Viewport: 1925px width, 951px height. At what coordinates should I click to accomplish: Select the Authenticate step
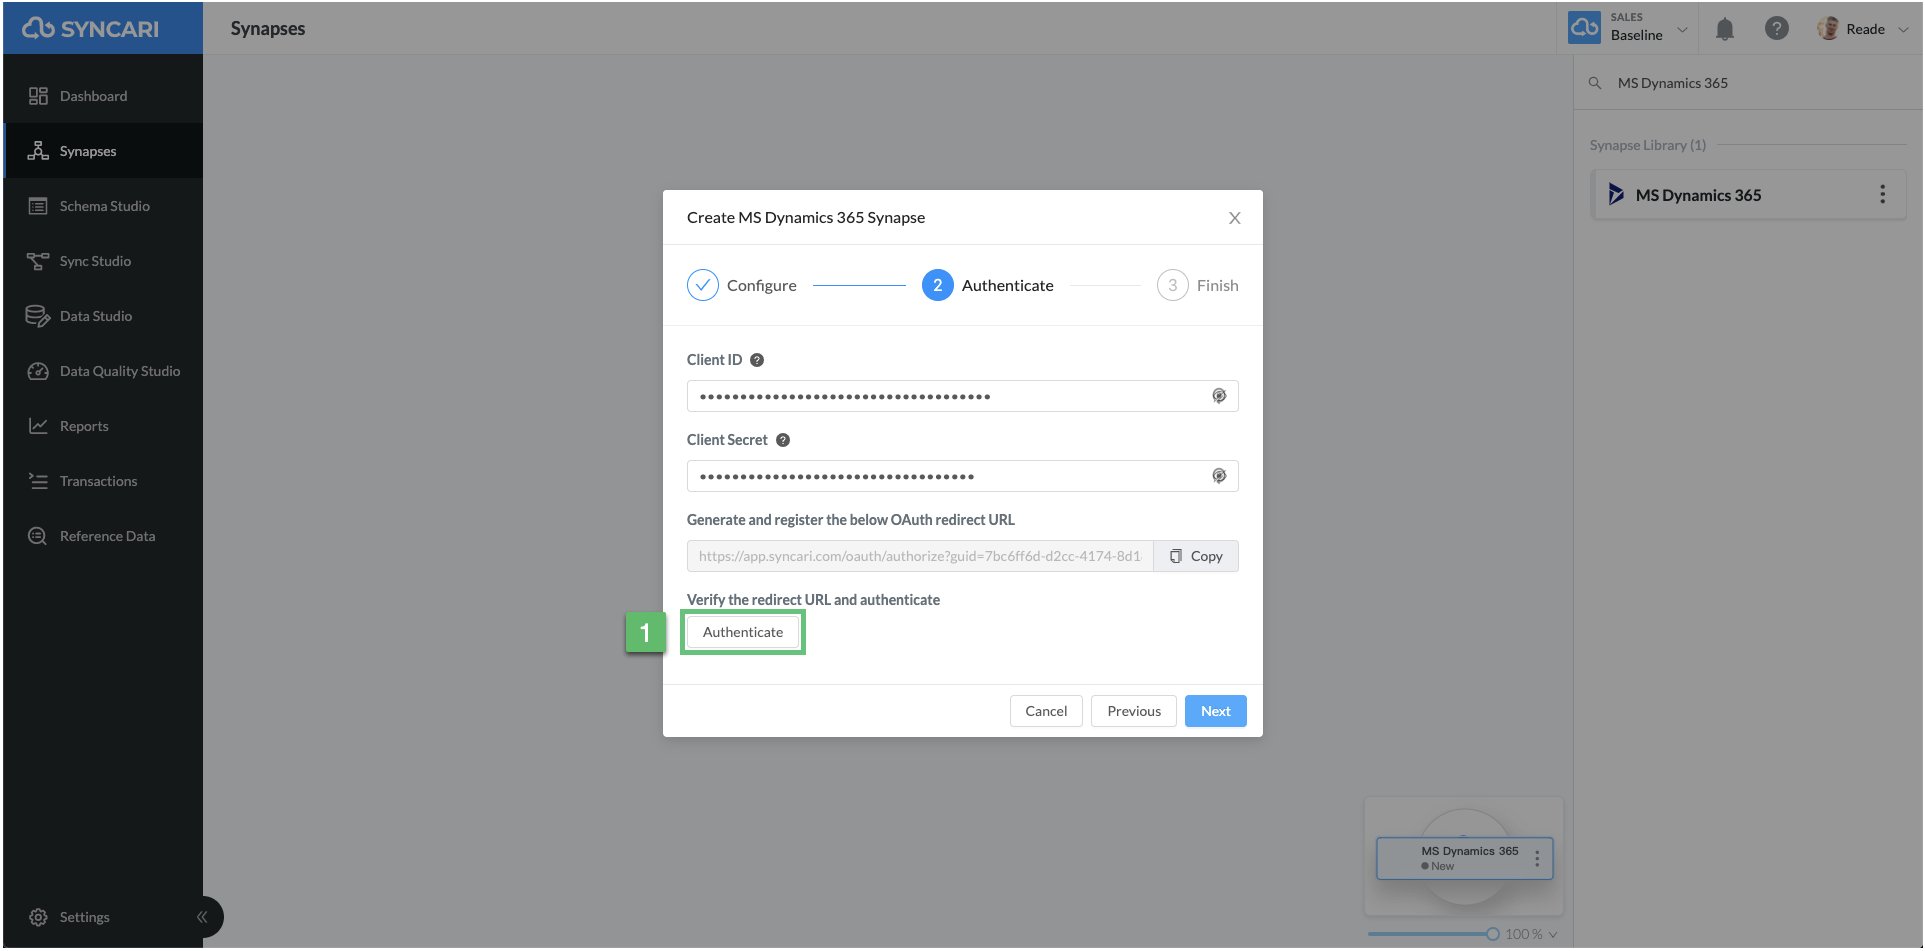[988, 285]
